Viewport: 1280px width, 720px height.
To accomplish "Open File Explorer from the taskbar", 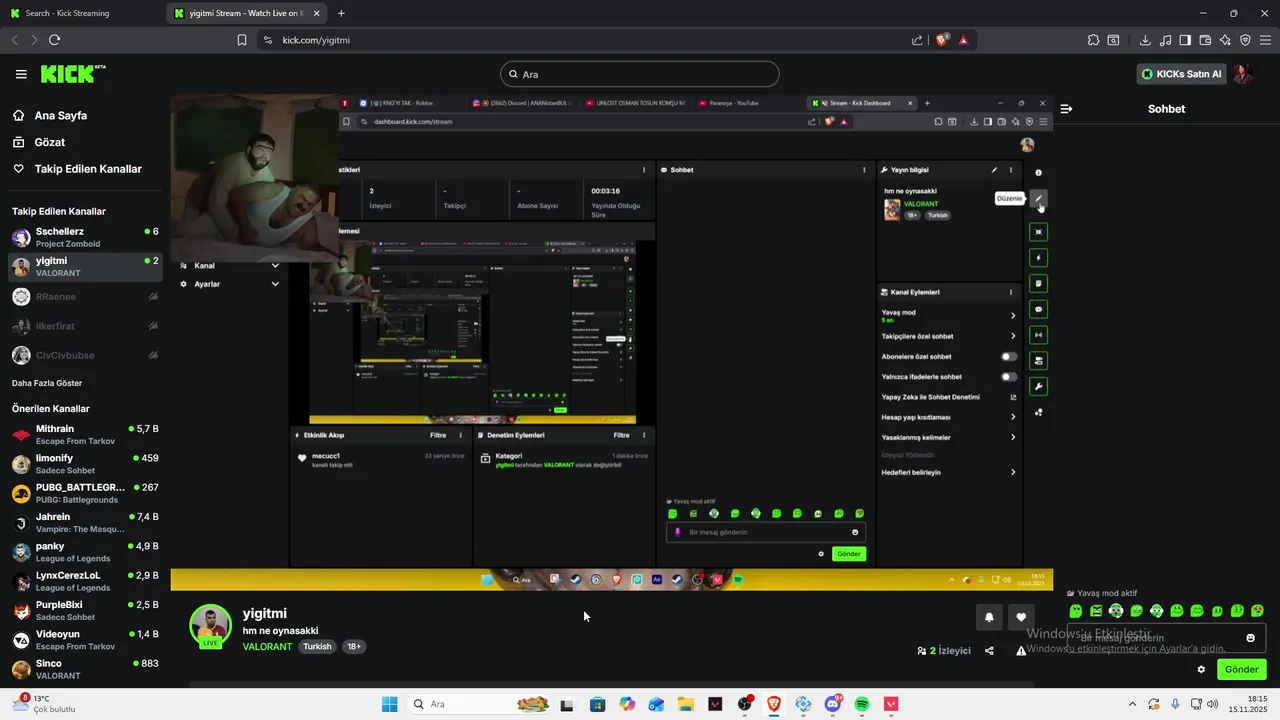I will [686, 704].
